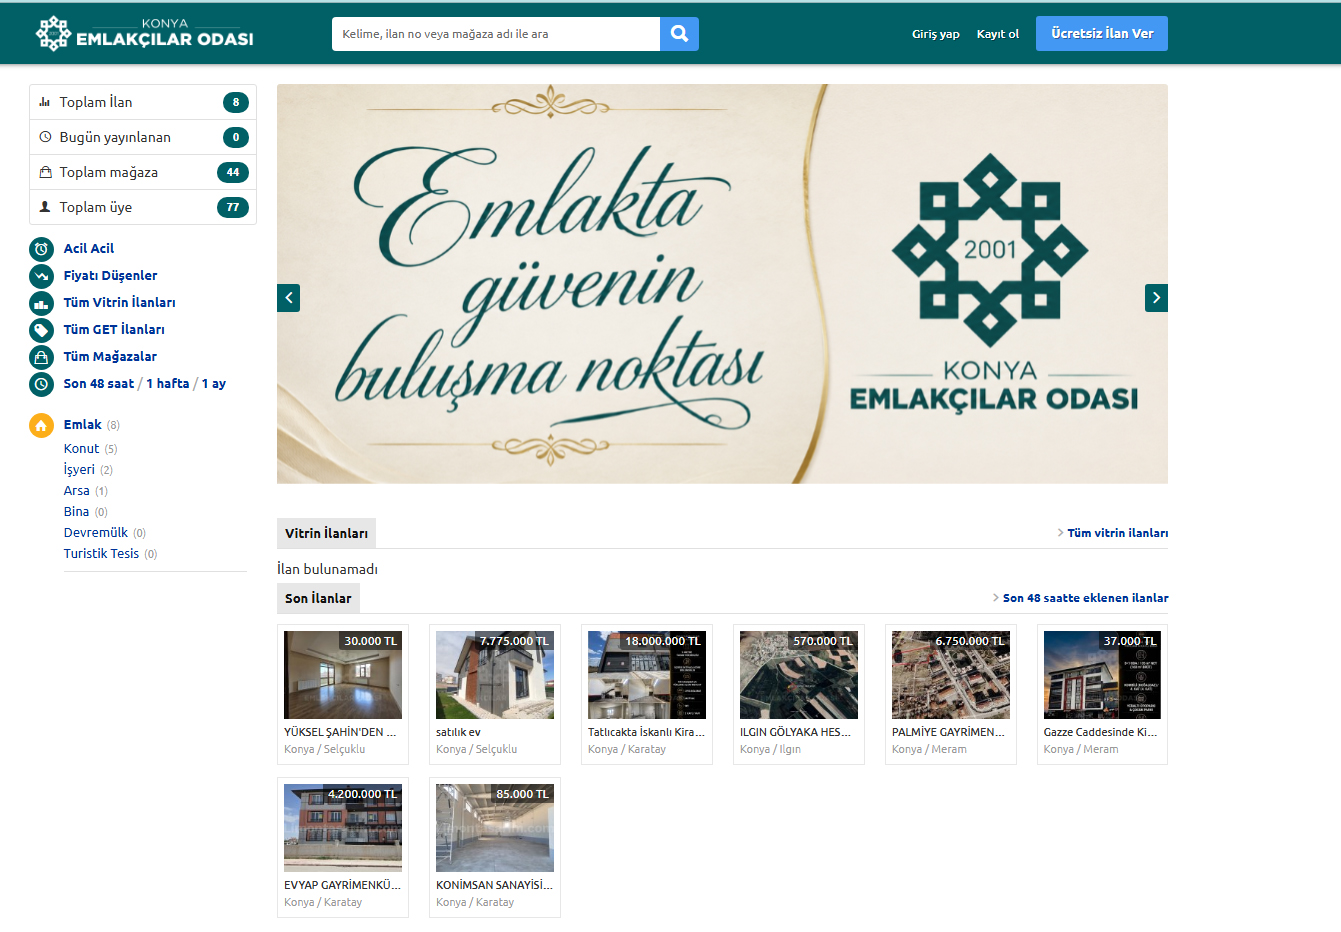Screen dimensions: 1341x932
Task: Select the Son İlanlar tab
Action: coord(318,598)
